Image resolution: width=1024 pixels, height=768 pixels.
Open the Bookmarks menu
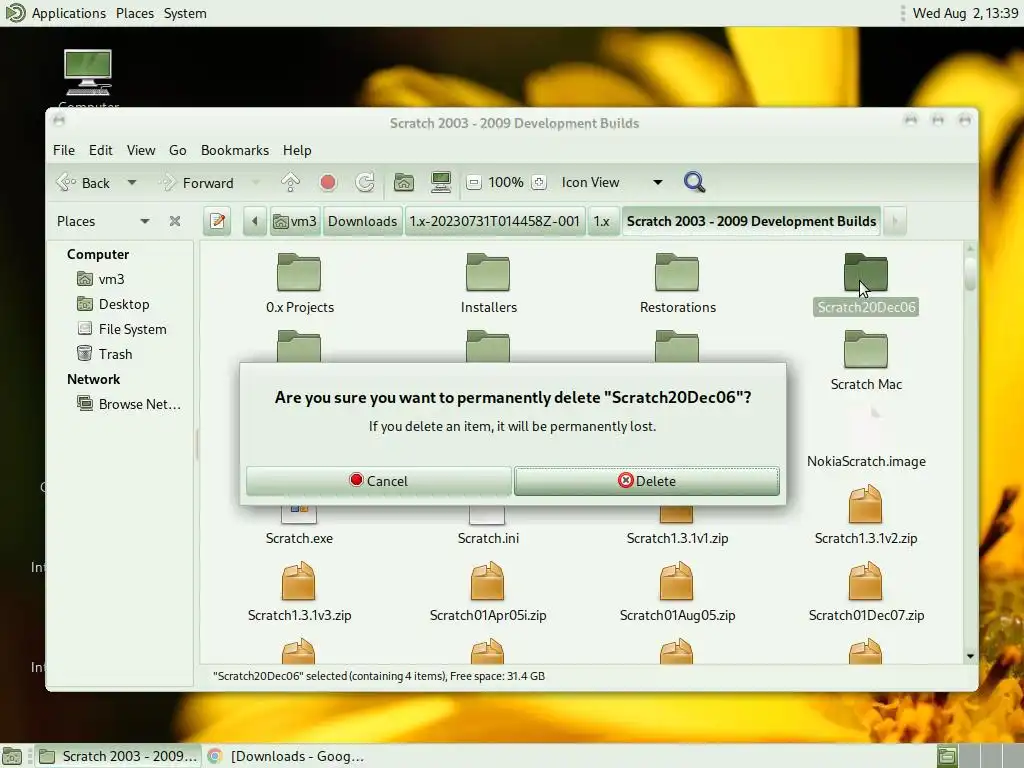coord(235,150)
